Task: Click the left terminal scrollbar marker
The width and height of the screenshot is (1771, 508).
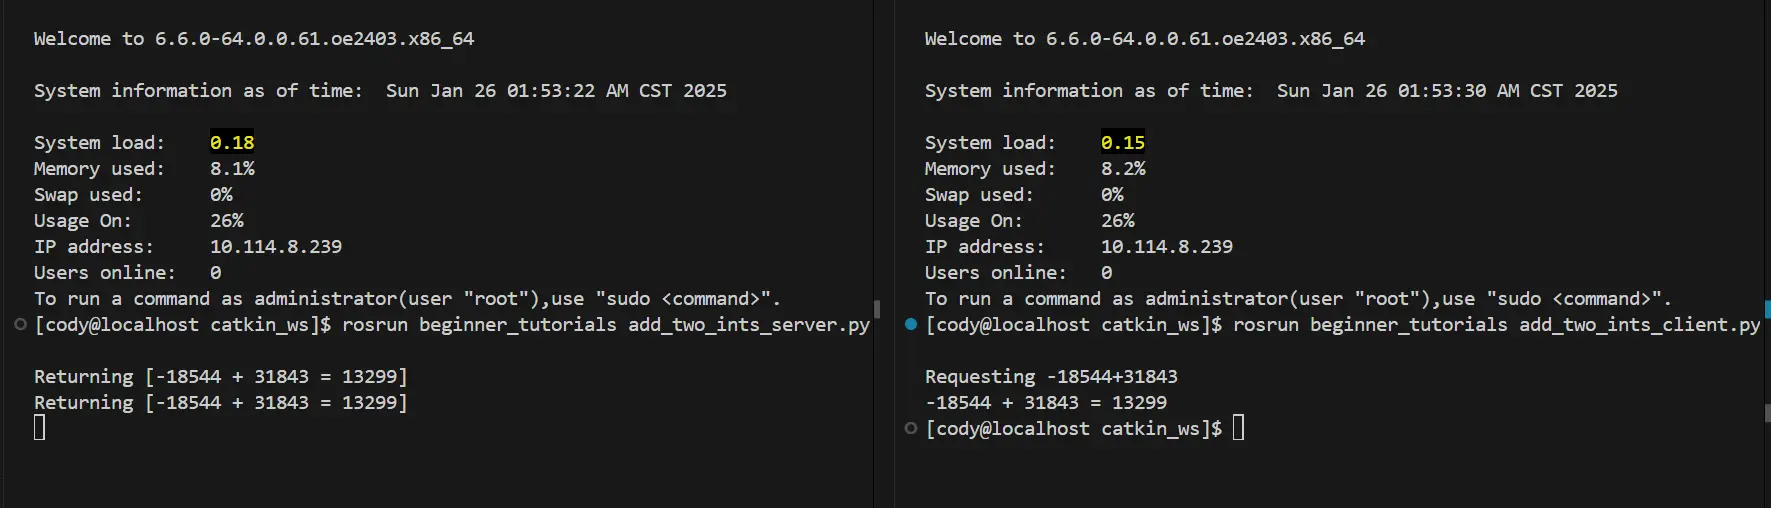Action: coord(876,309)
